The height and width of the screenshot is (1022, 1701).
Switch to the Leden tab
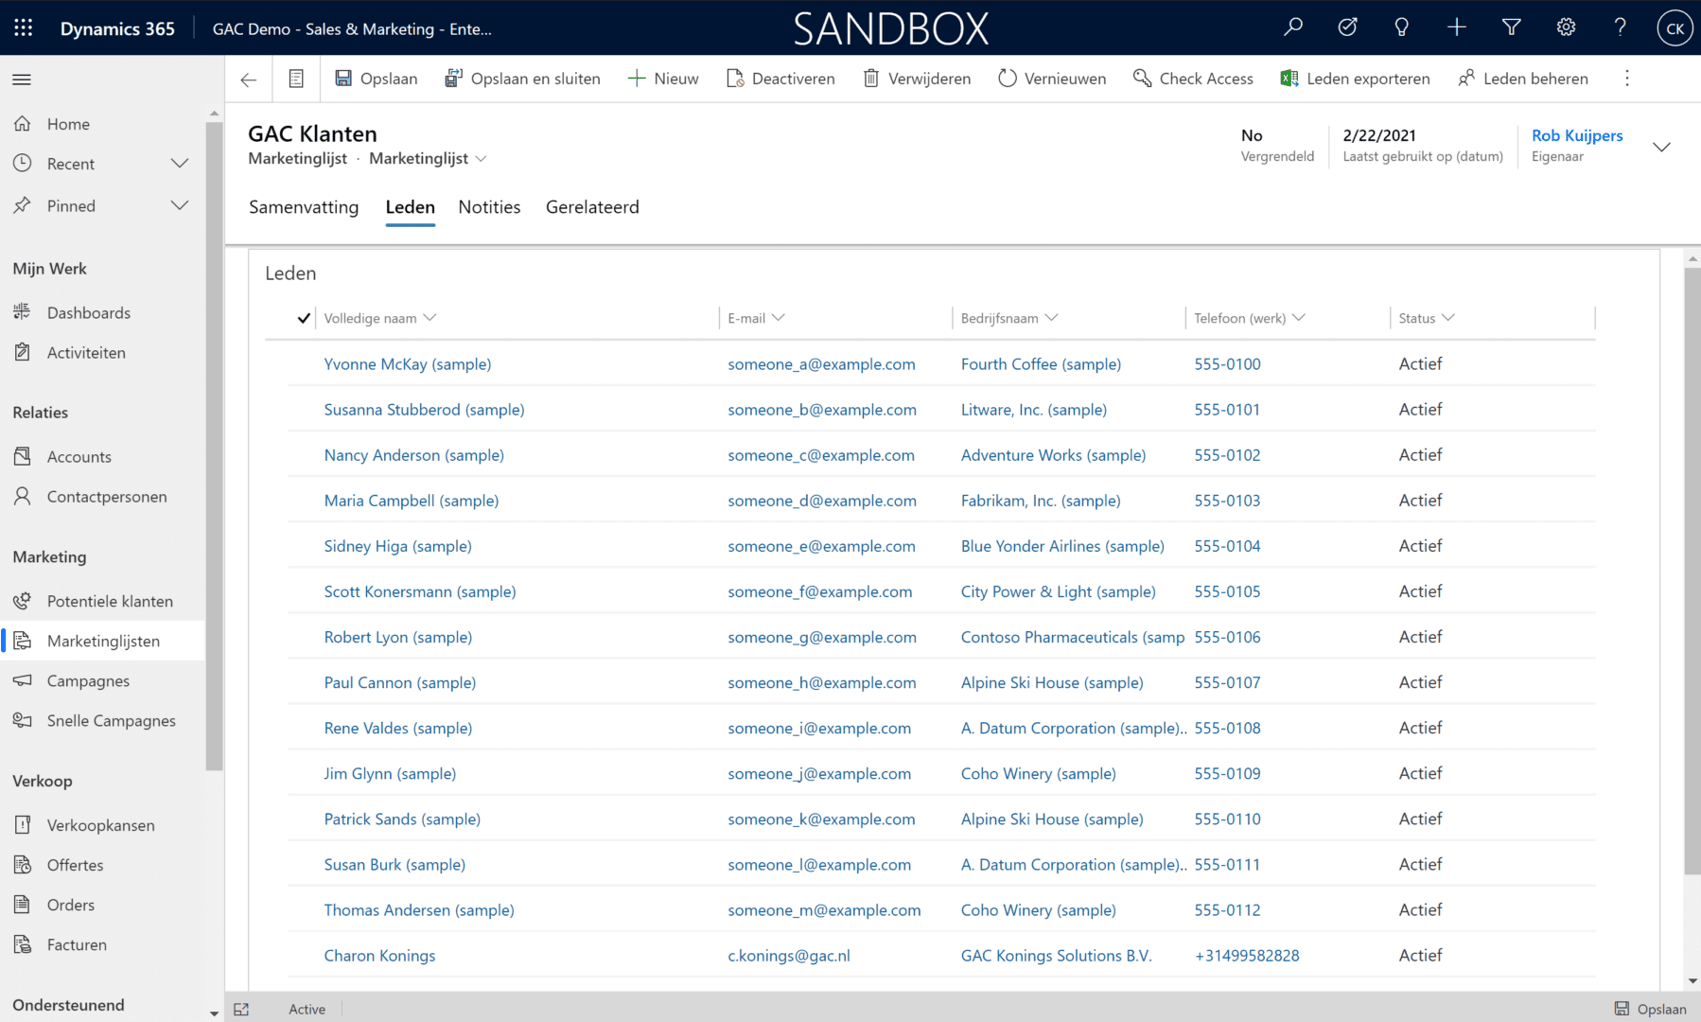click(x=410, y=207)
